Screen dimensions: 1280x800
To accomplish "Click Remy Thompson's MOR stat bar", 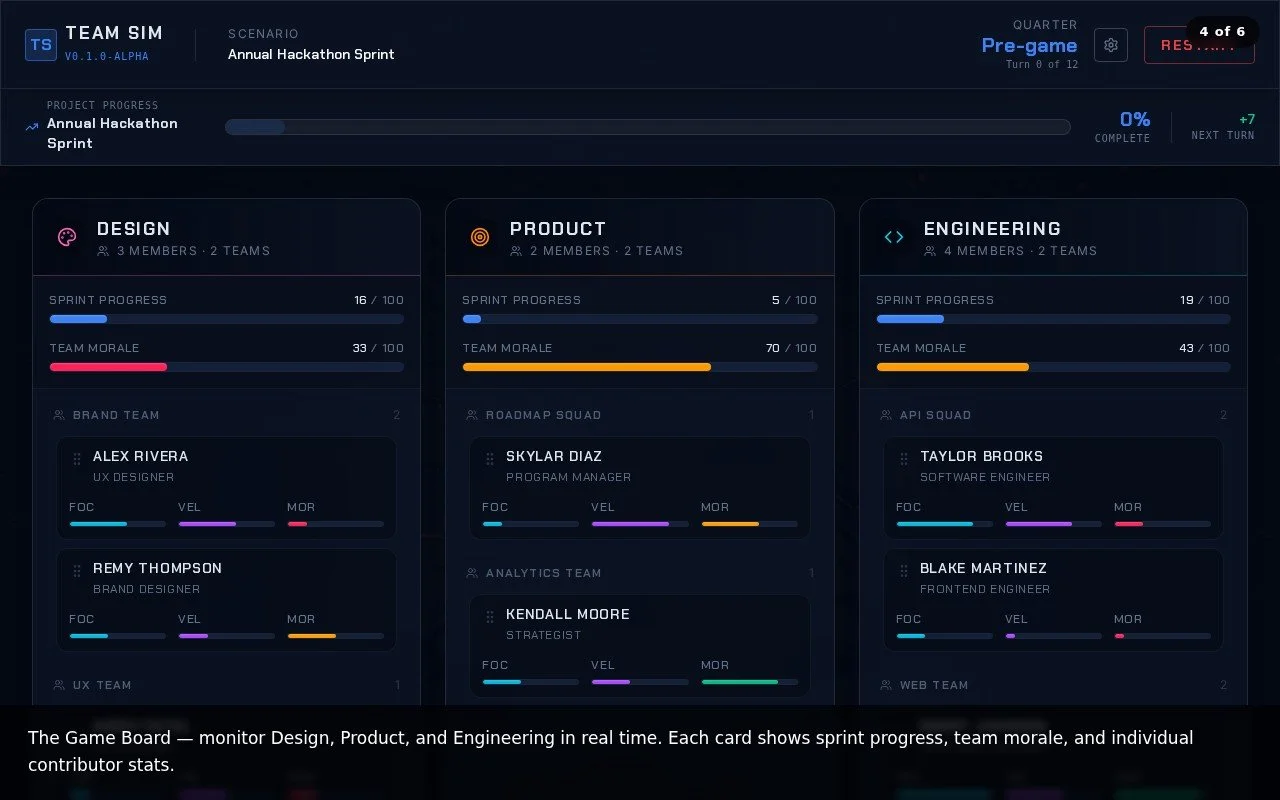I will (x=336, y=636).
